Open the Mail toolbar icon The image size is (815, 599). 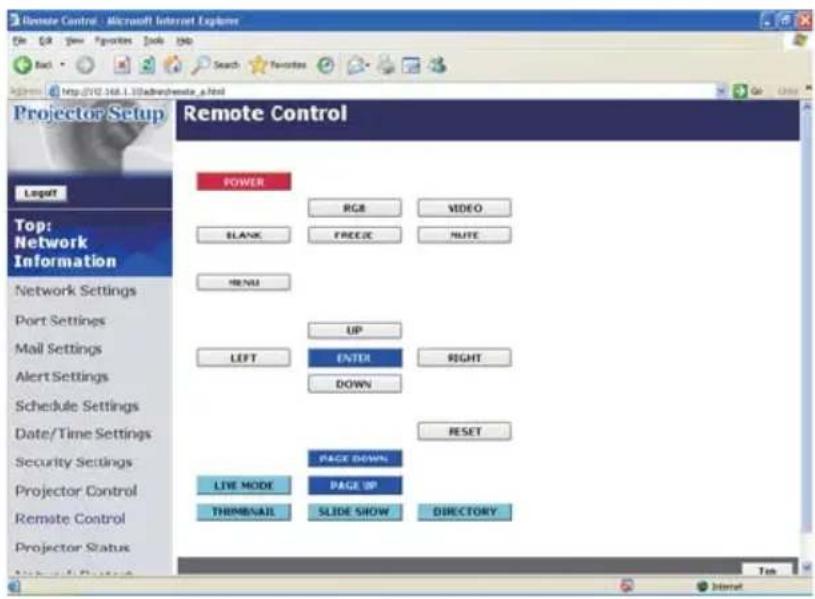click(358, 65)
